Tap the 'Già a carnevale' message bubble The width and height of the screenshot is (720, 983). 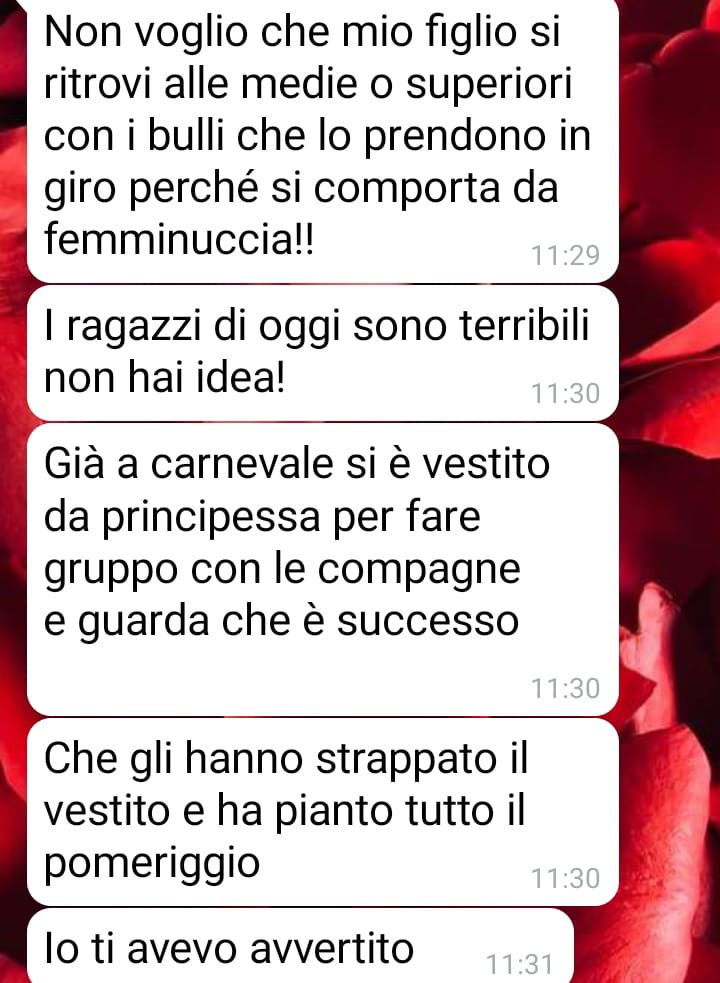click(x=322, y=570)
